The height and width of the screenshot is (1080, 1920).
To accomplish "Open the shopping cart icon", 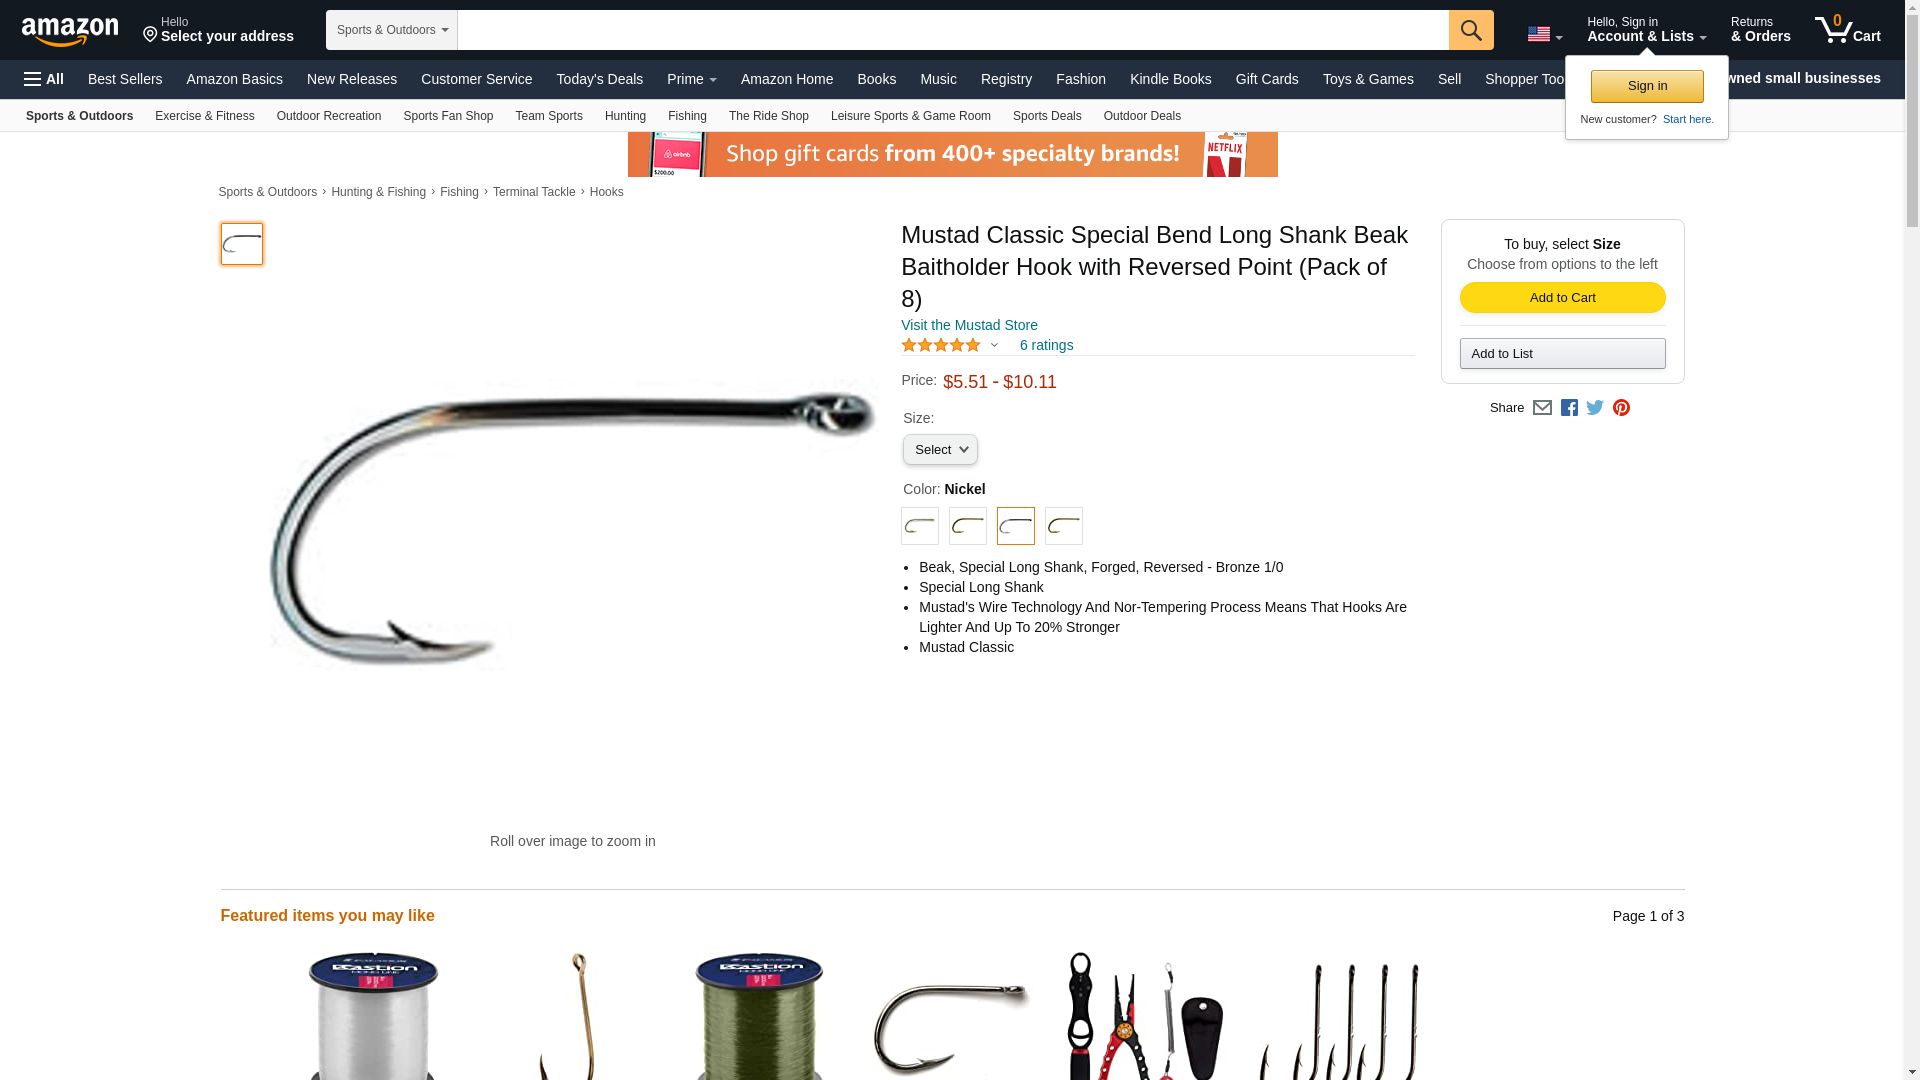I will pyautogui.click(x=1847, y=29).
